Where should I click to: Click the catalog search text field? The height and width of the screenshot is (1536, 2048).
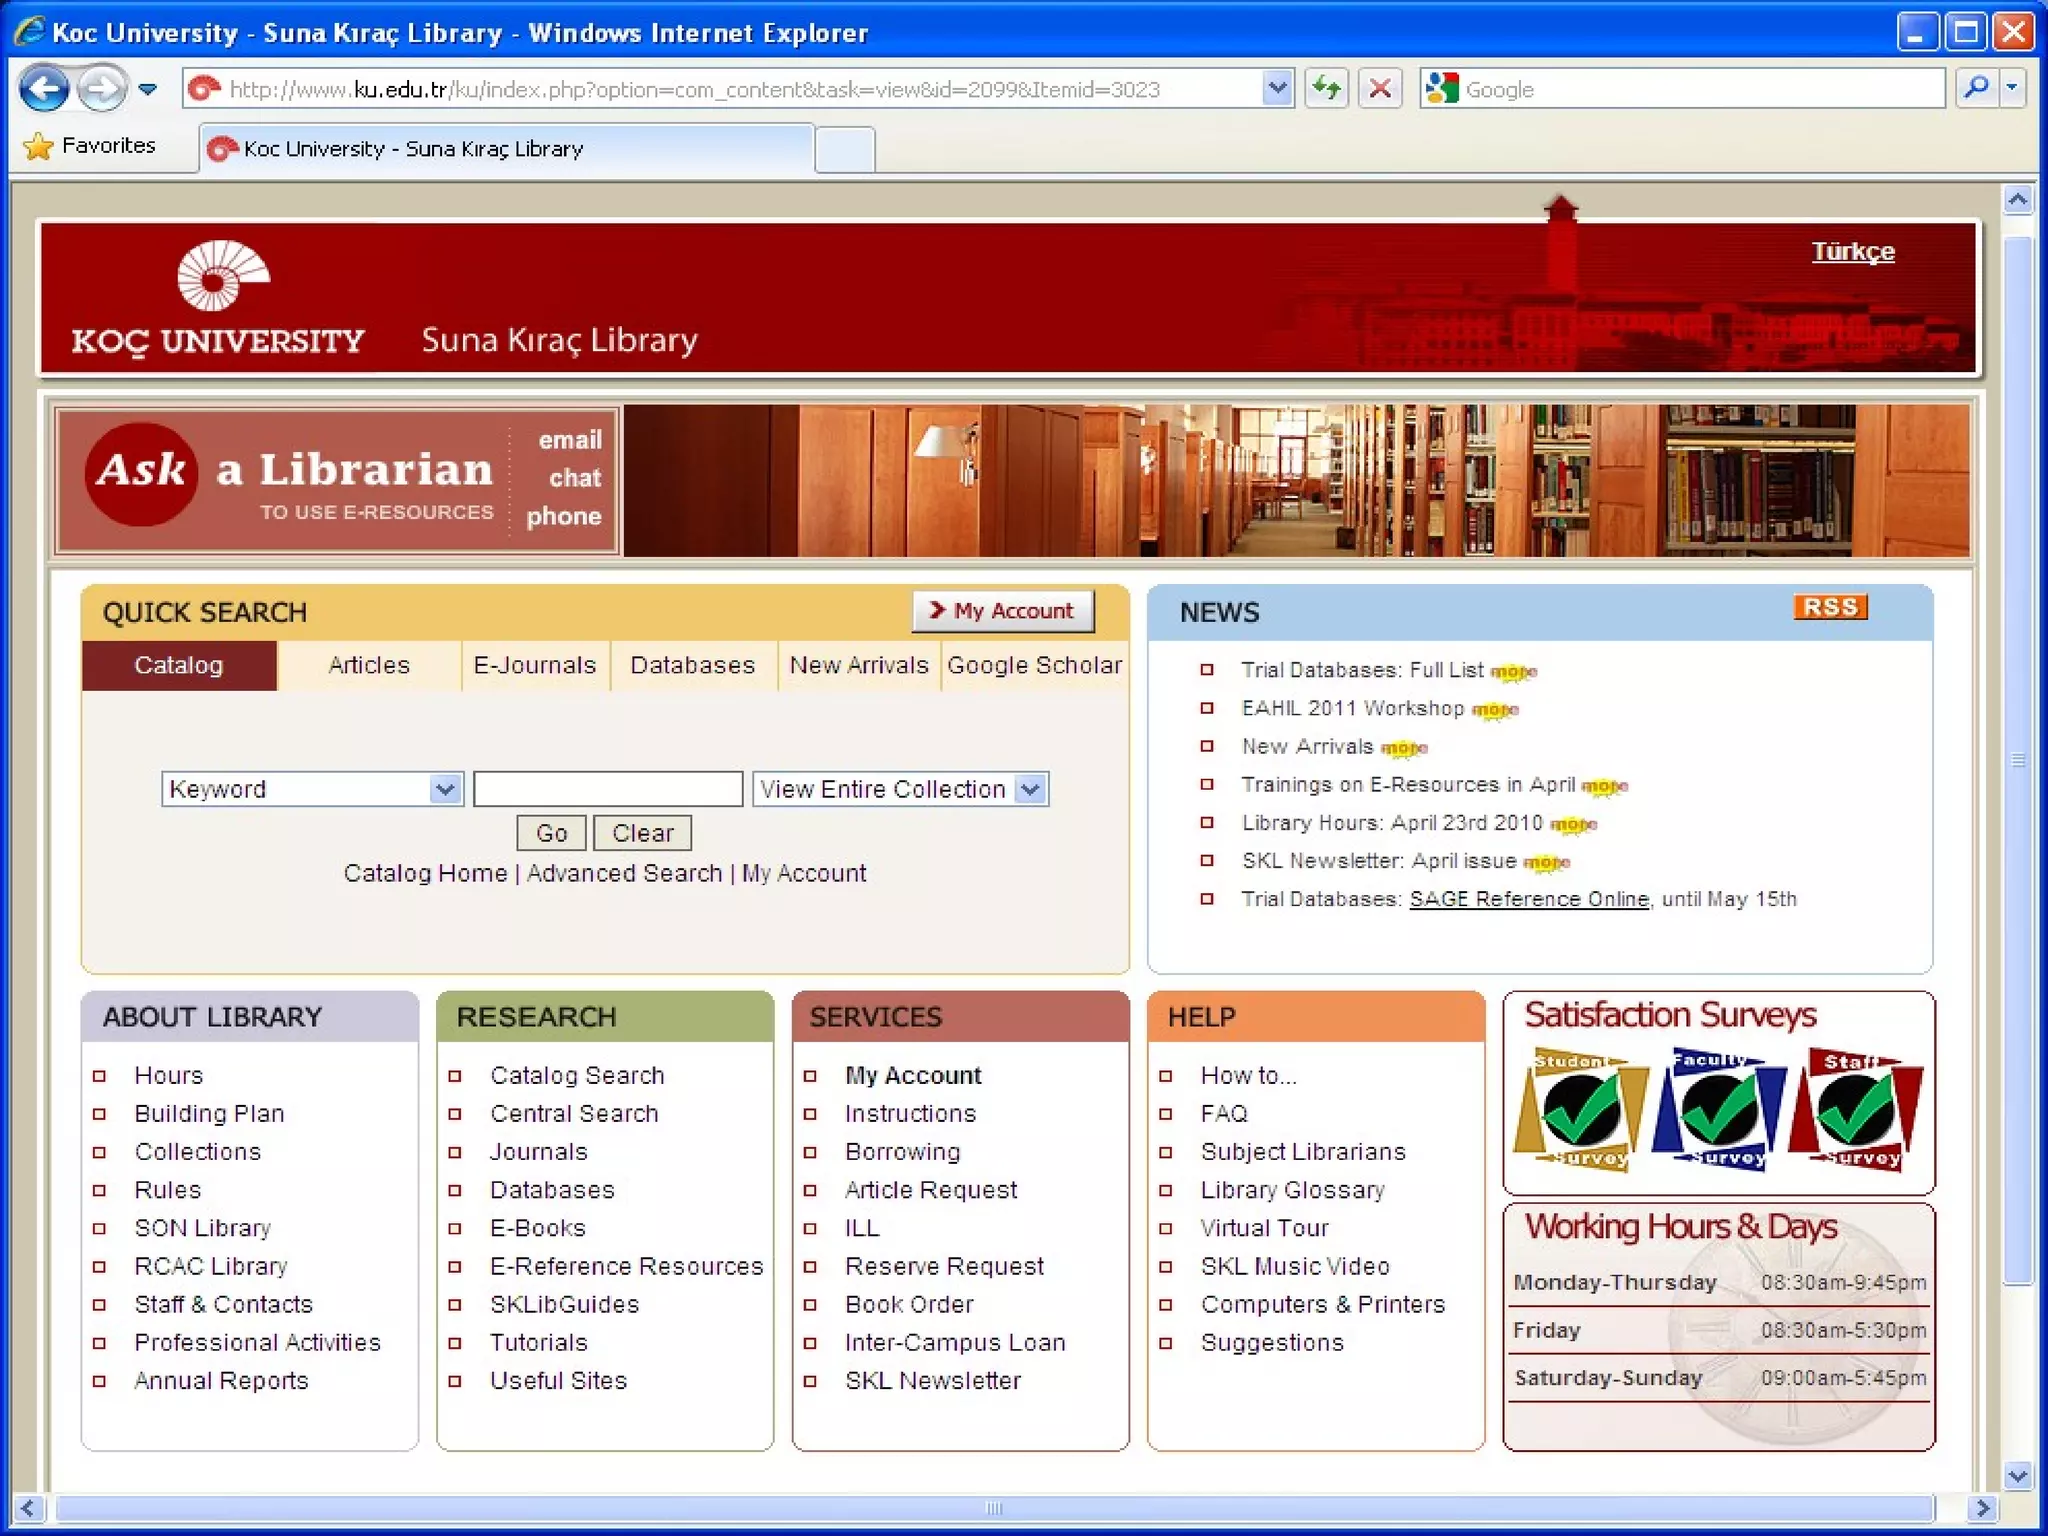point(608,789)
